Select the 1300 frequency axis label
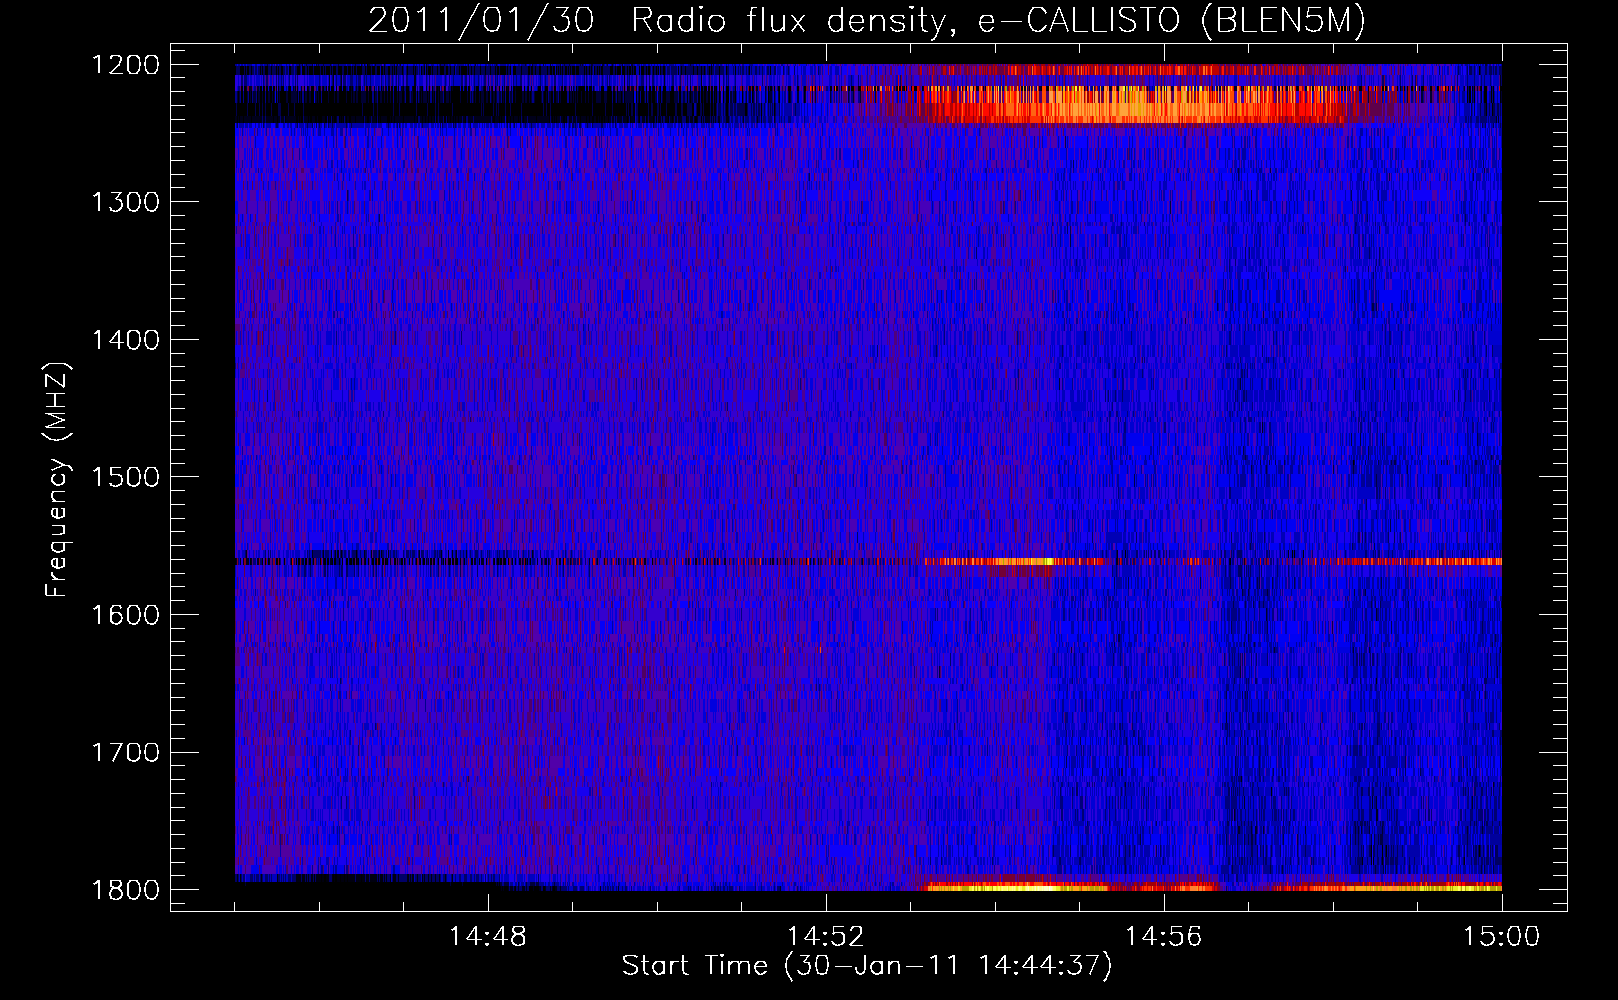The image size is (1618, 1000). [x=125, y=202]
